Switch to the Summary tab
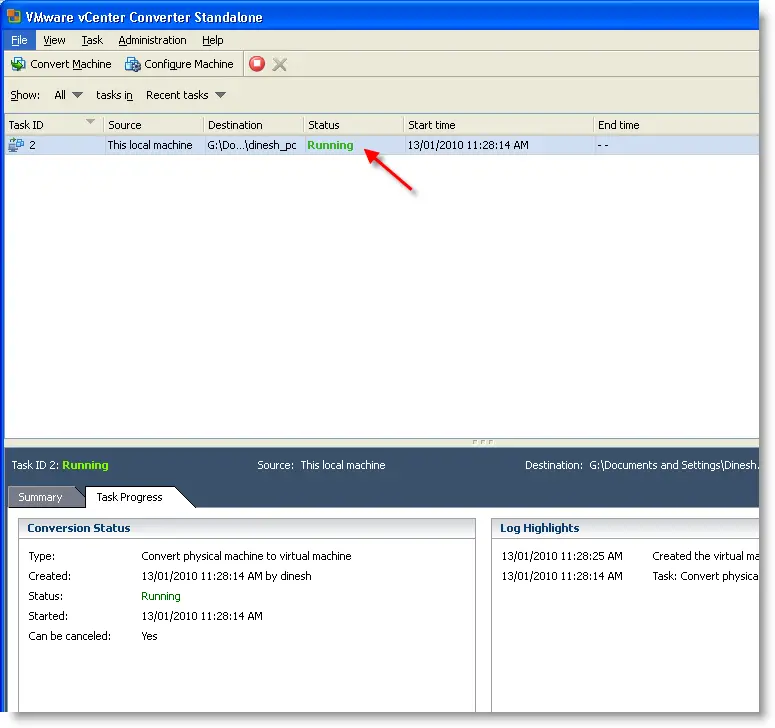 click(41, 497)
